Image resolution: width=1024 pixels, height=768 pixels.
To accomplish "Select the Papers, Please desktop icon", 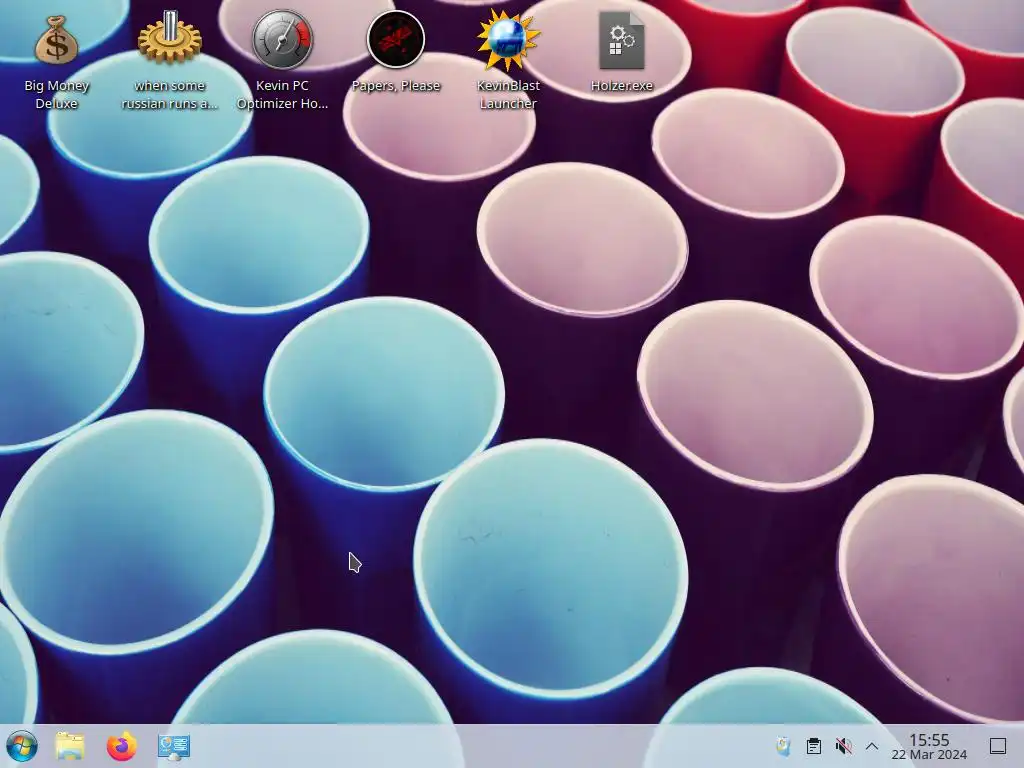I will point(396,40).
